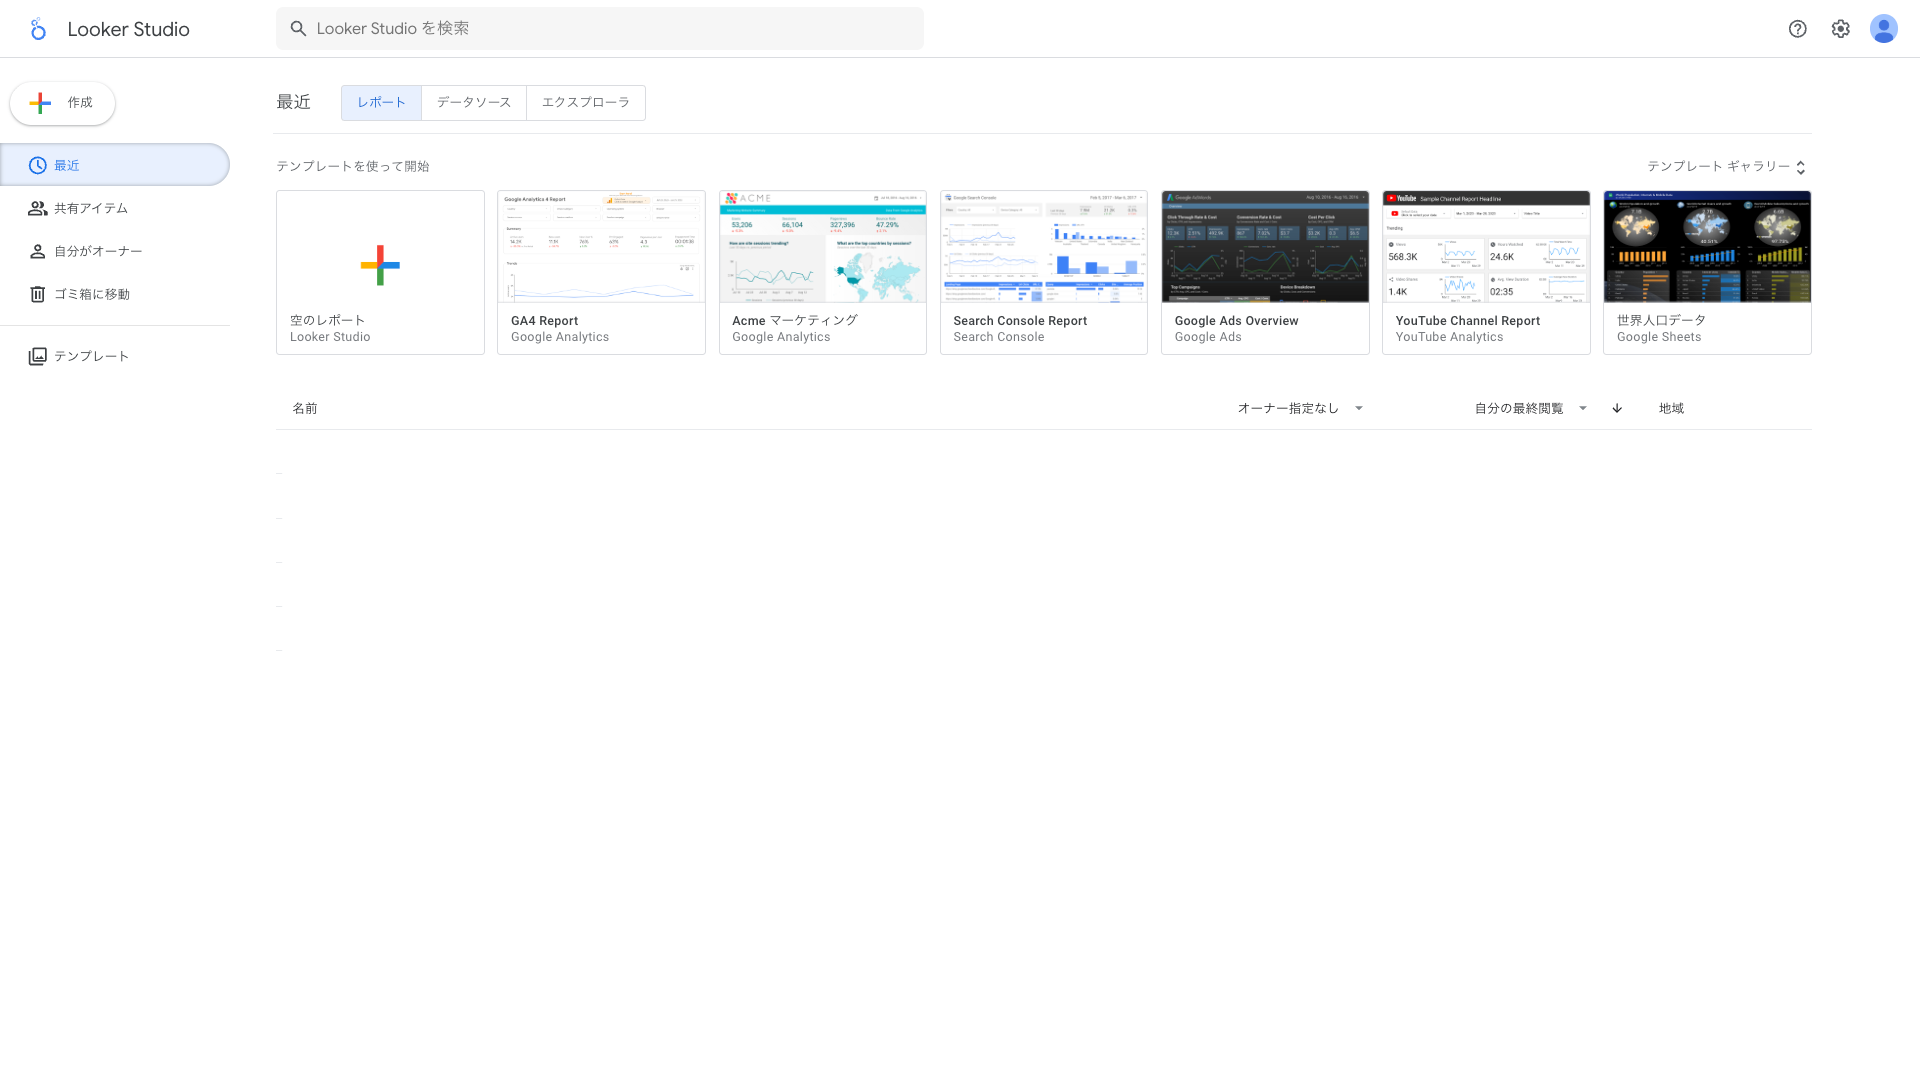Select the レポート tab
Screen dimensions: 1920x1080
[x=381, y=103]
